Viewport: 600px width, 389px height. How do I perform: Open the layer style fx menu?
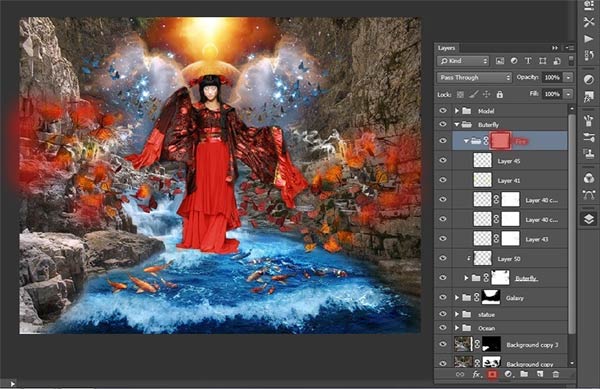pos(476,374)
